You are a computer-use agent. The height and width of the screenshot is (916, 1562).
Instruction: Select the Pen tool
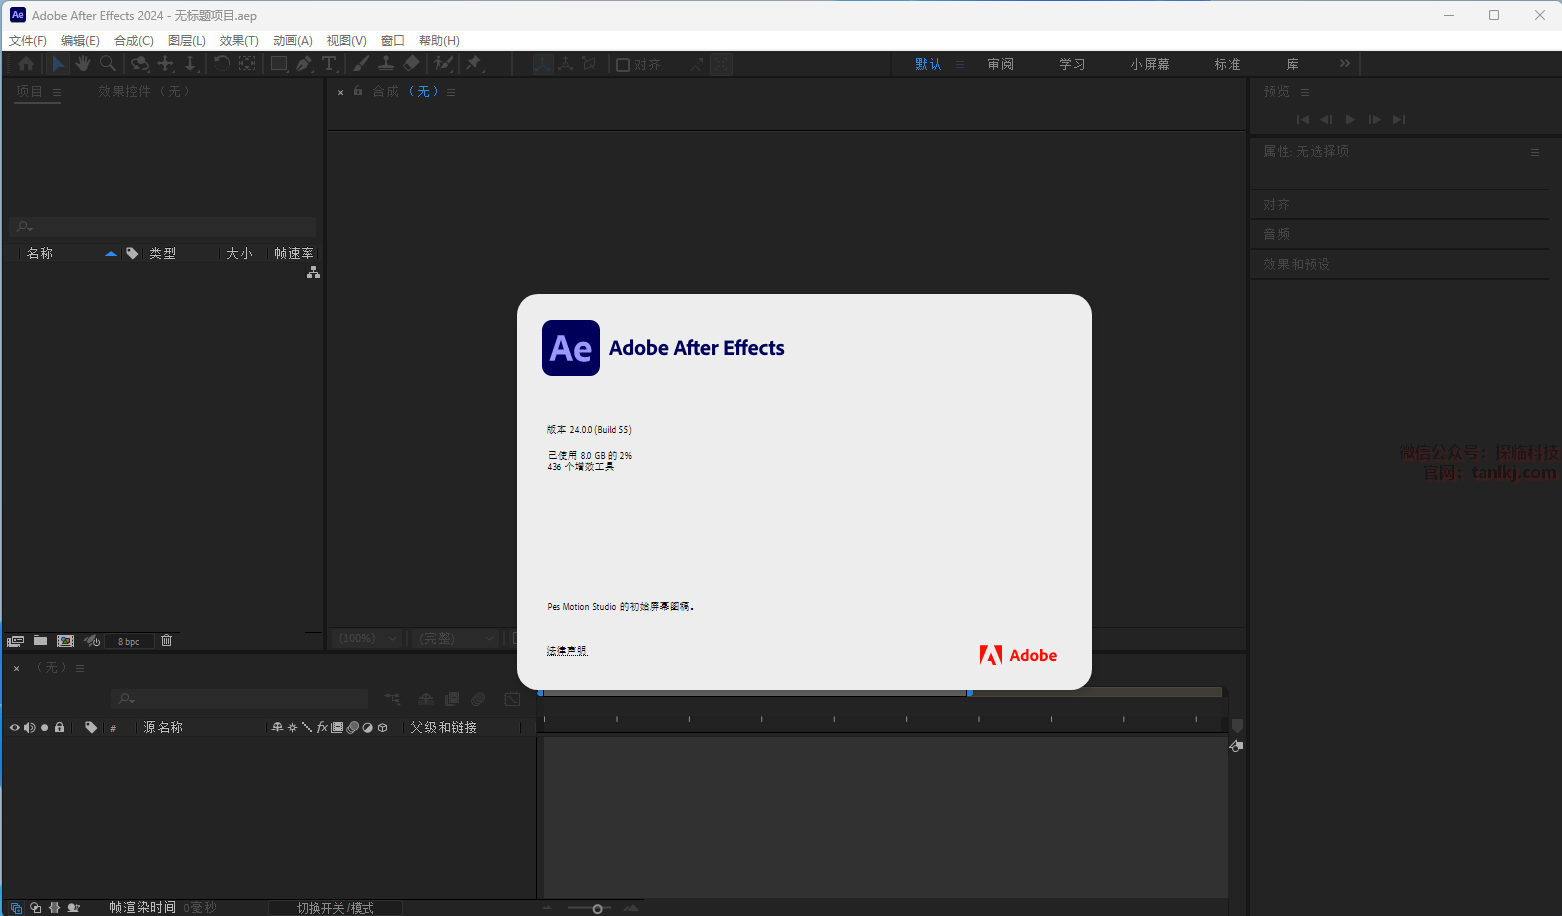[x=304, y=64]
